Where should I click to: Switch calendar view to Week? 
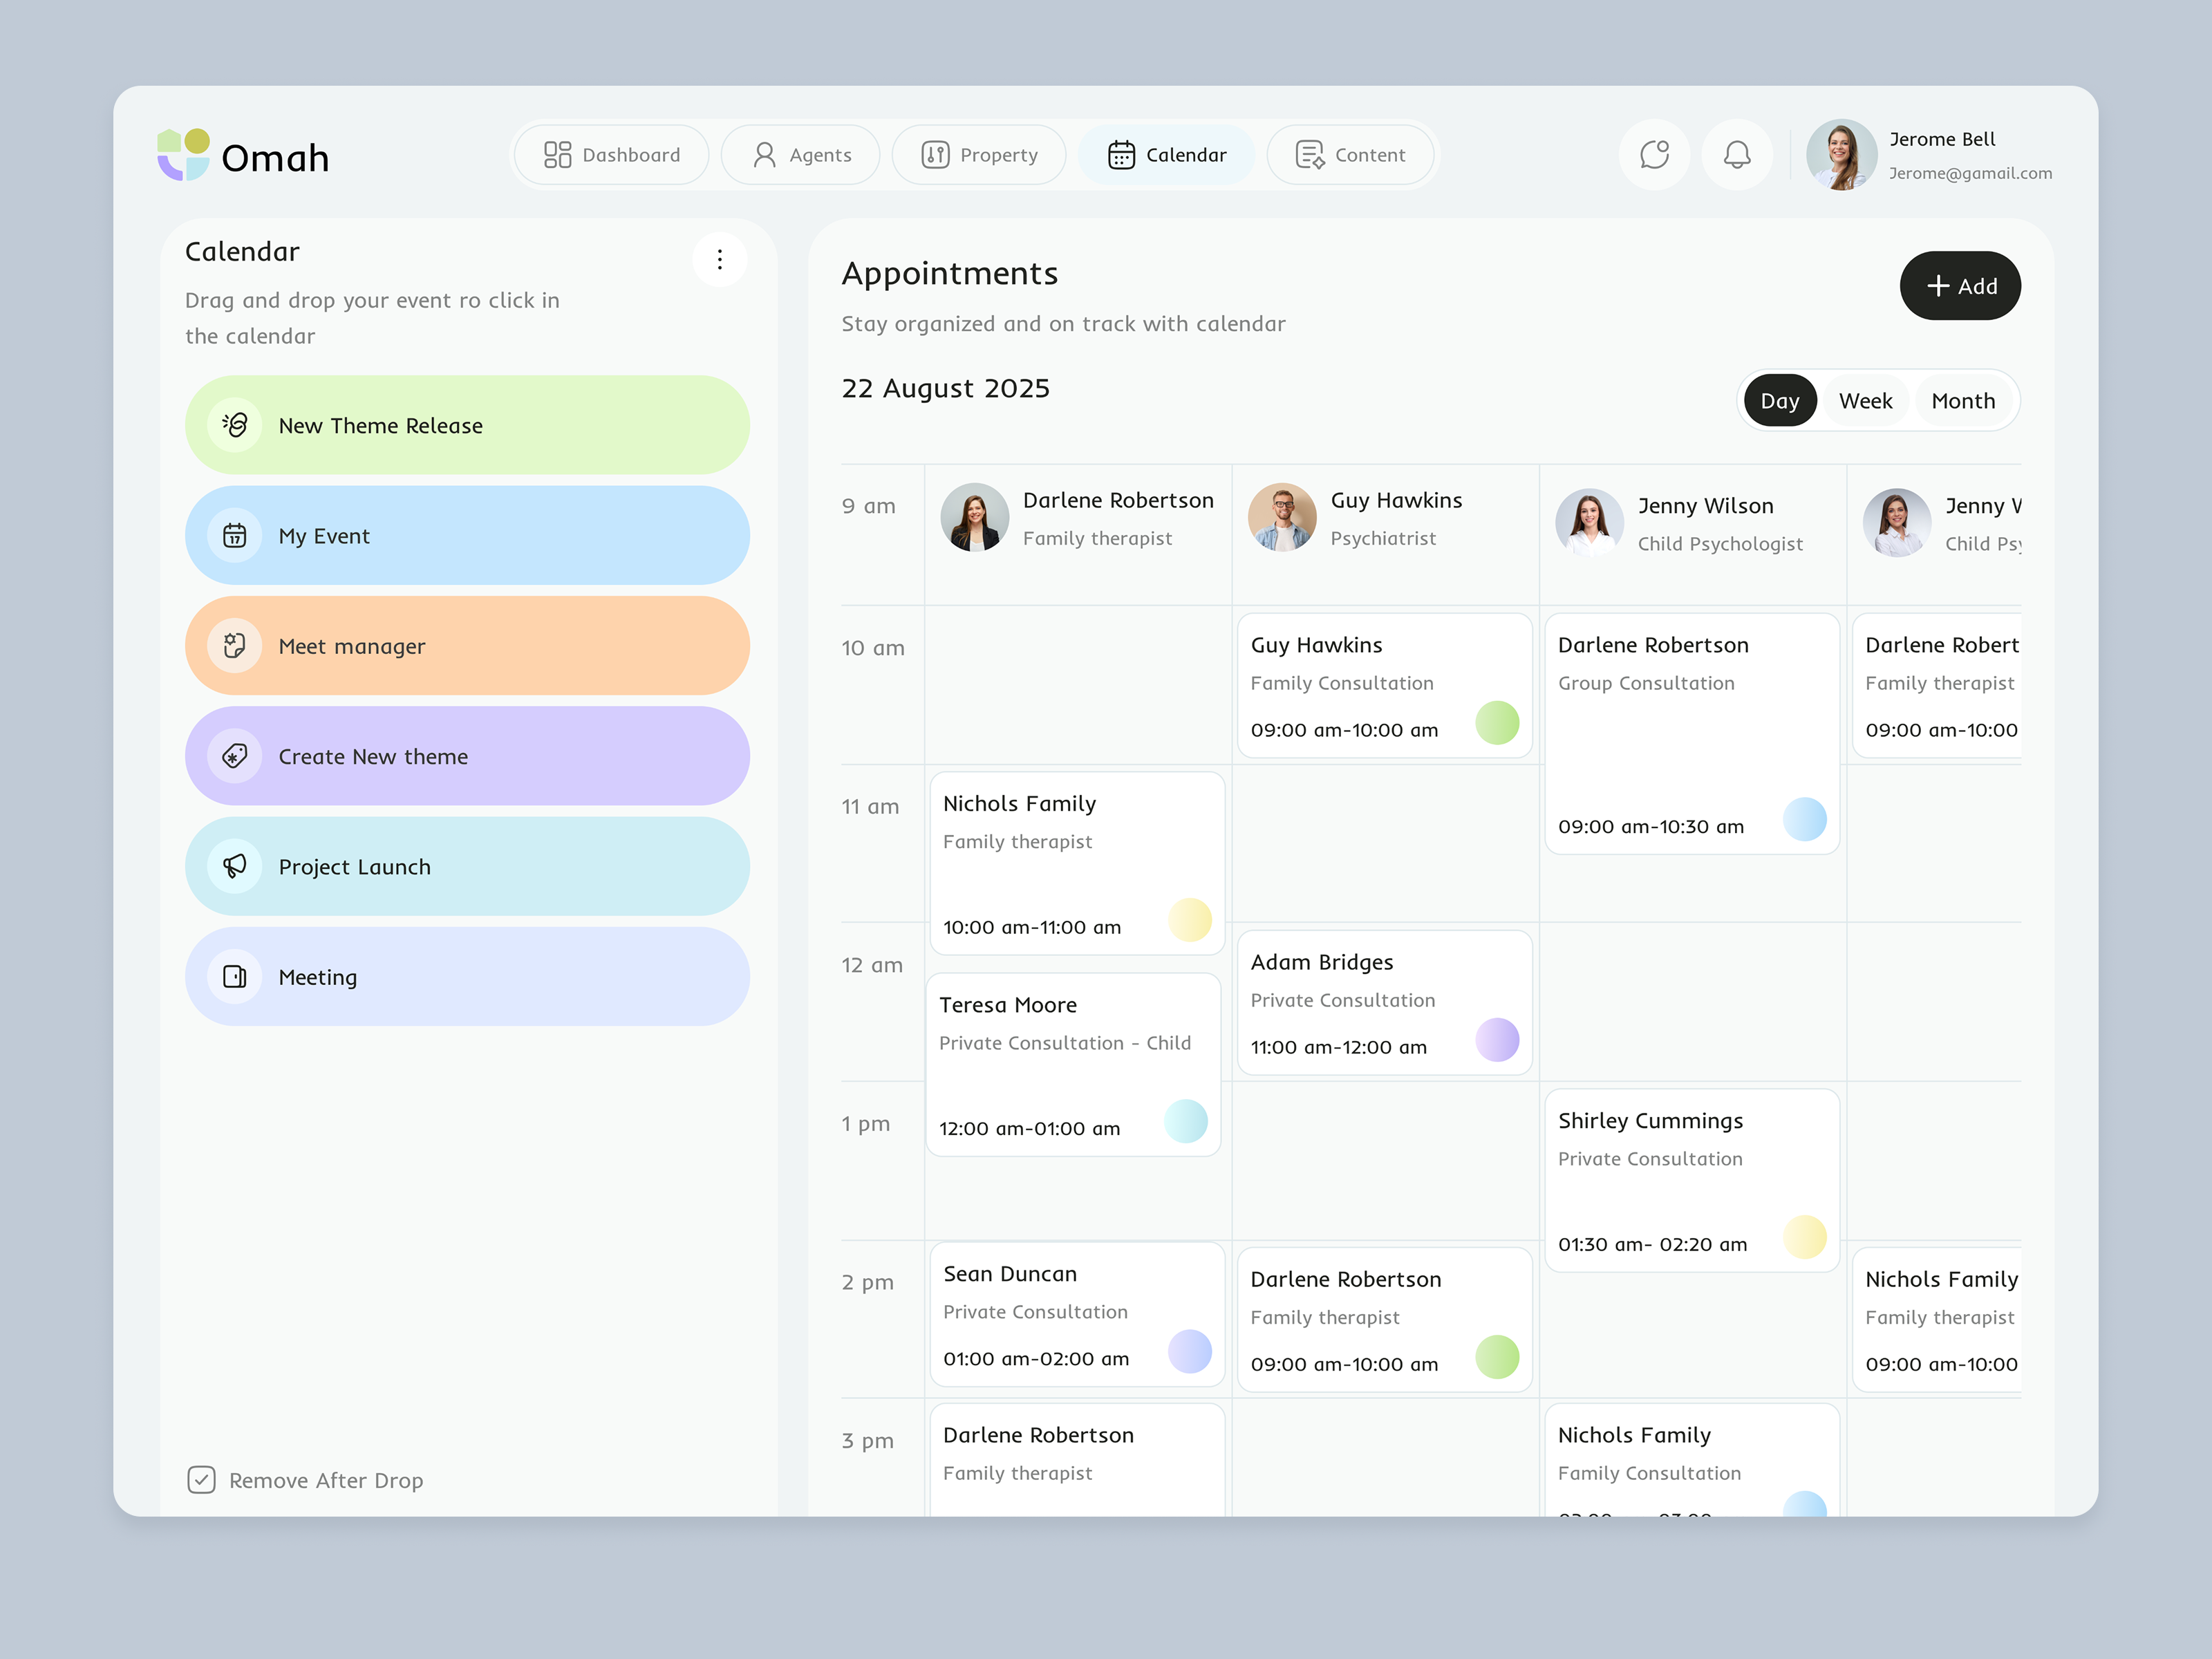1864,400
